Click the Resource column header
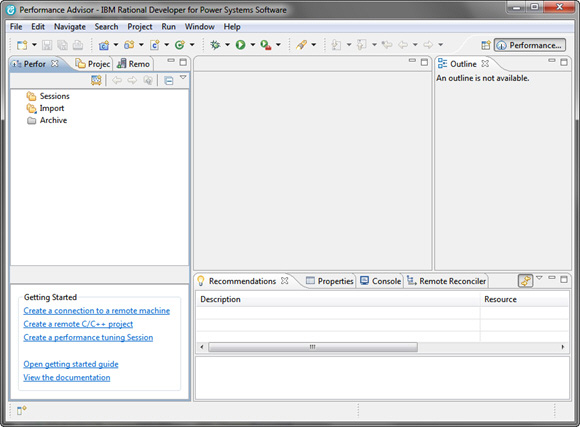The height and width of the screenshot is (427, 580). point(525,299)
